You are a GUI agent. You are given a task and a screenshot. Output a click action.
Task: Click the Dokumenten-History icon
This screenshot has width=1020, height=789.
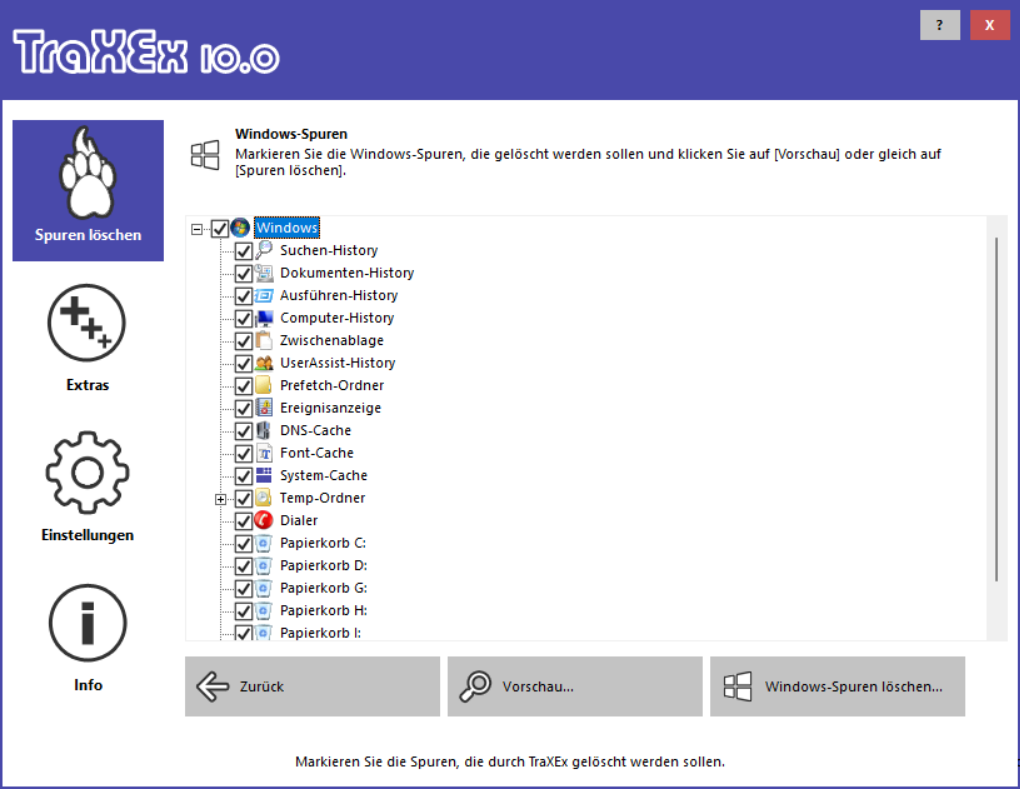263,273
